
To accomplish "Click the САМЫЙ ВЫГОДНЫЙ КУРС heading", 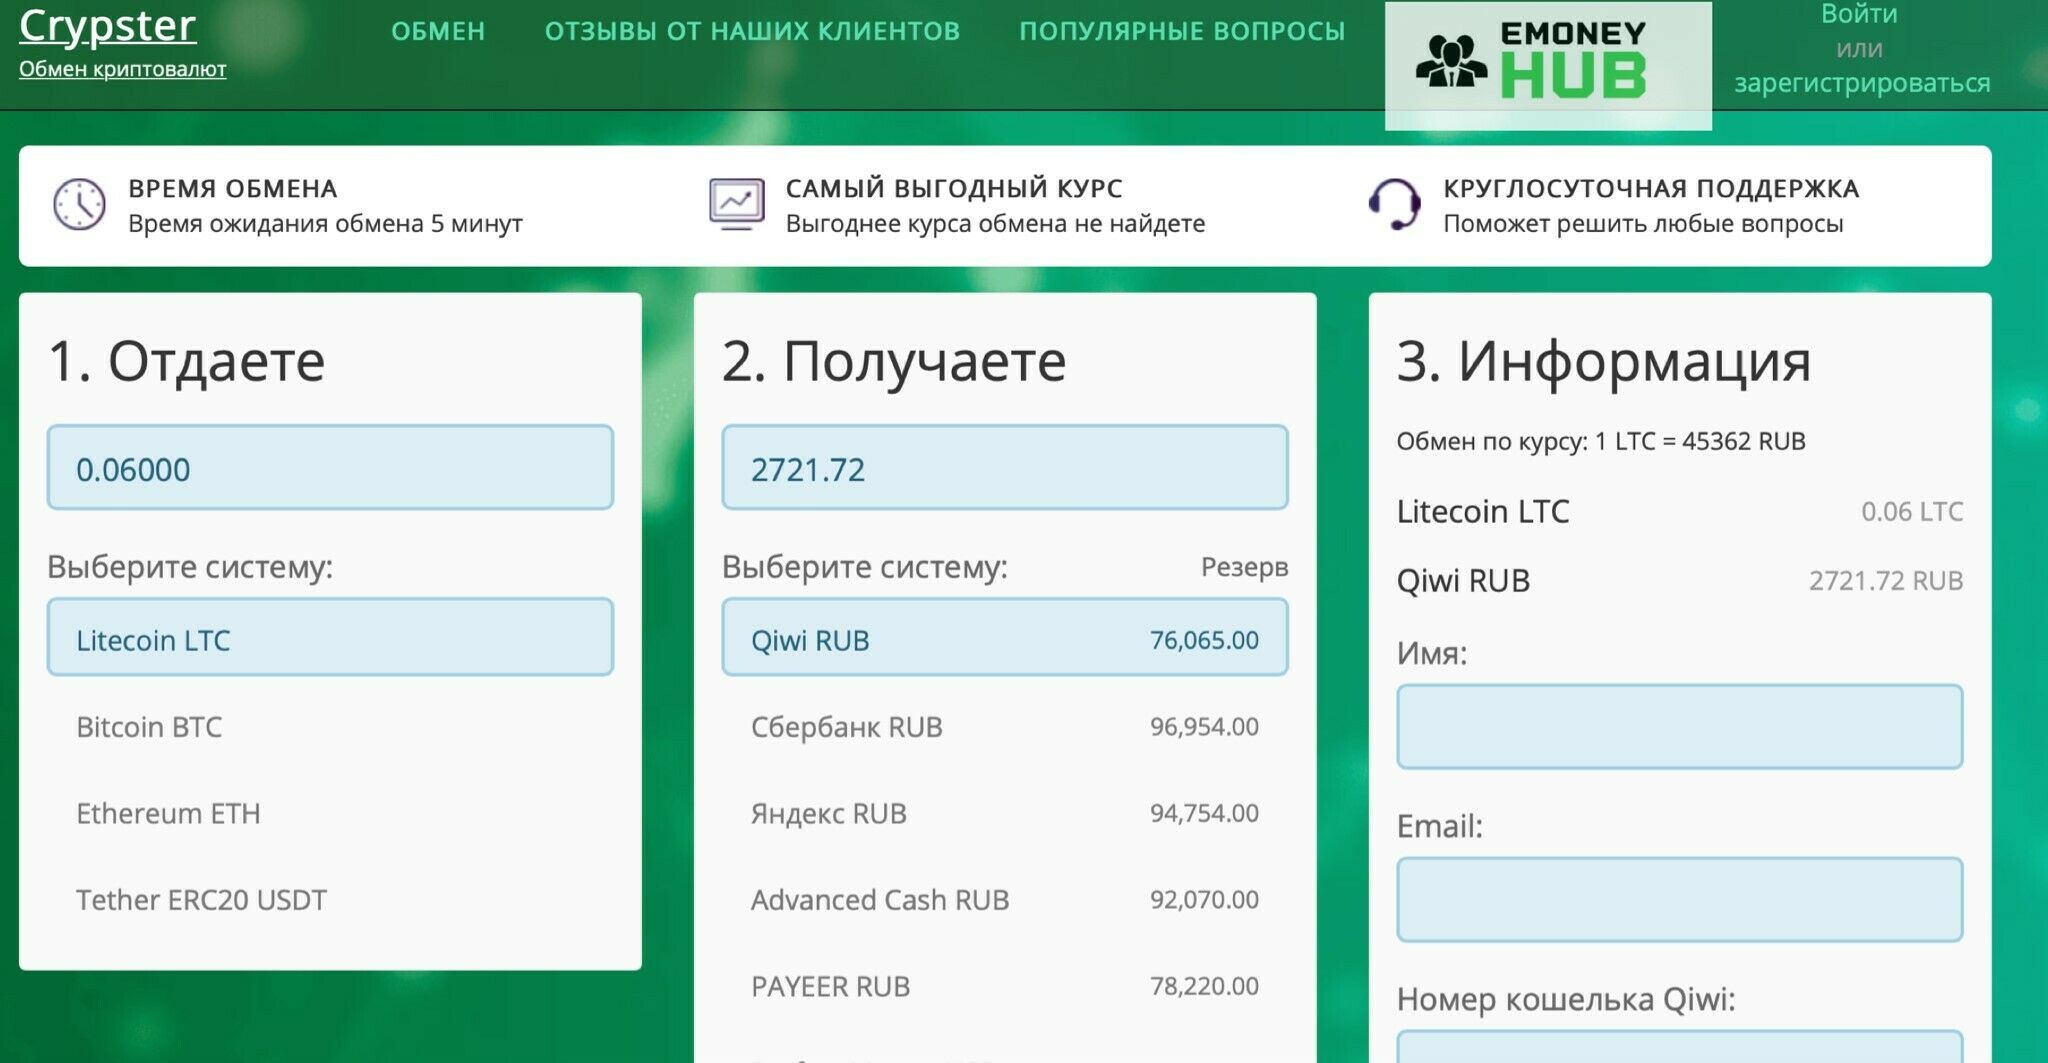I will 954,188.
